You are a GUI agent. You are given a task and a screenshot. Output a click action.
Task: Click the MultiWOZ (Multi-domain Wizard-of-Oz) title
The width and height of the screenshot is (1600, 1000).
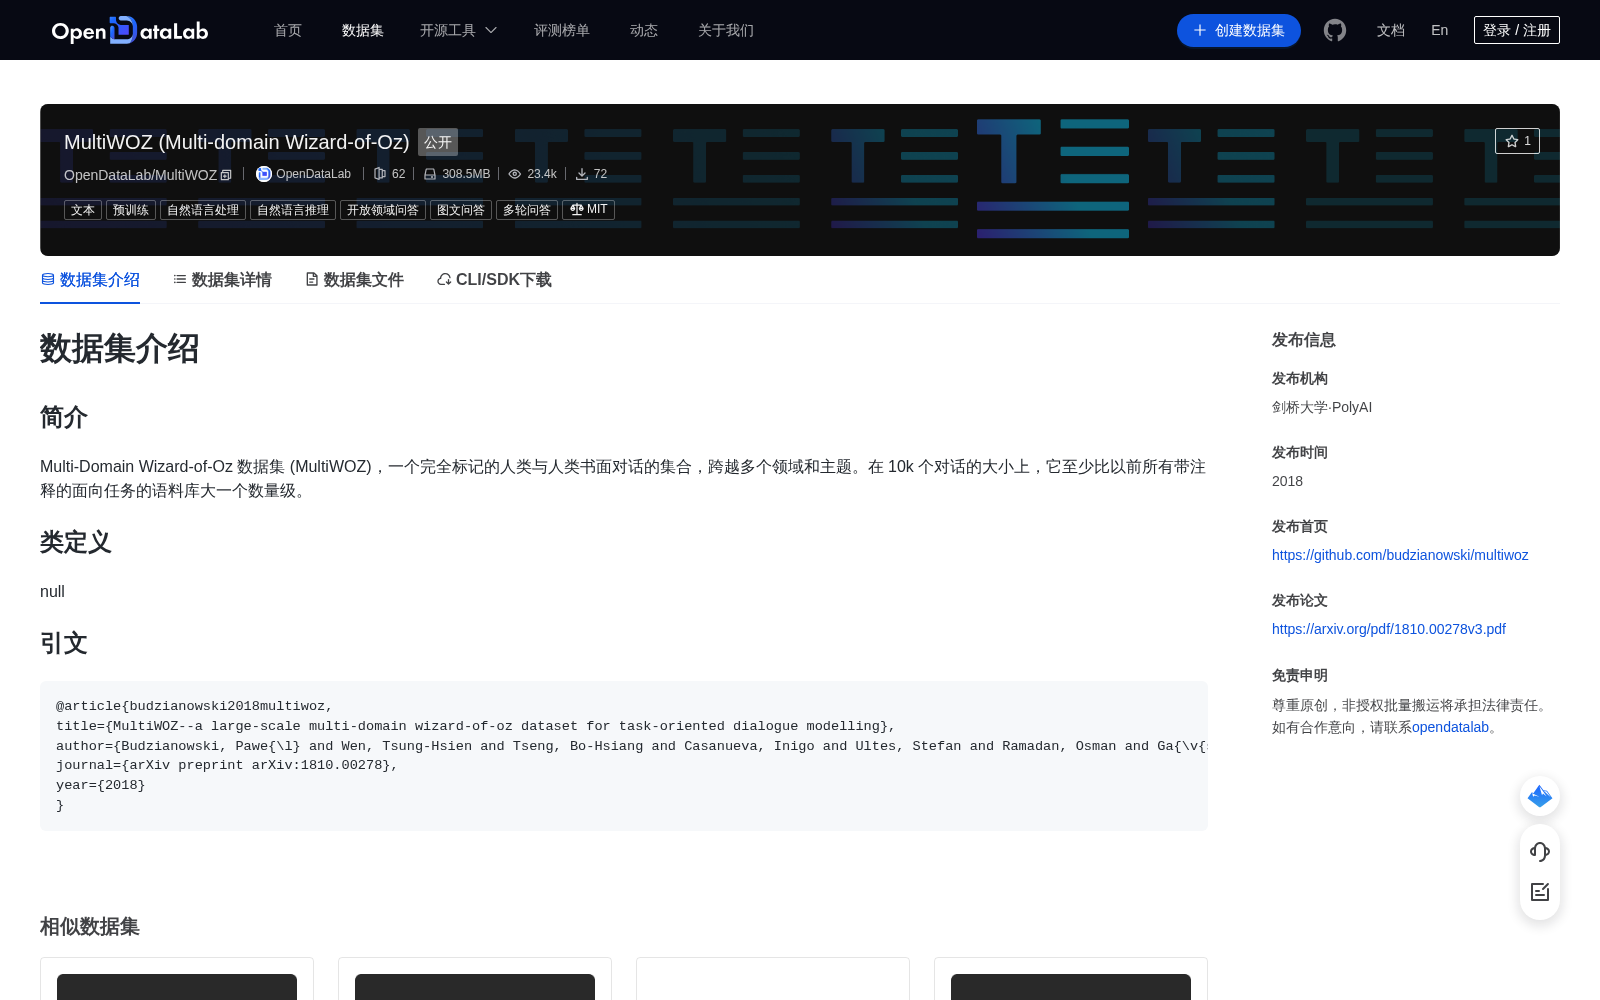237,142
